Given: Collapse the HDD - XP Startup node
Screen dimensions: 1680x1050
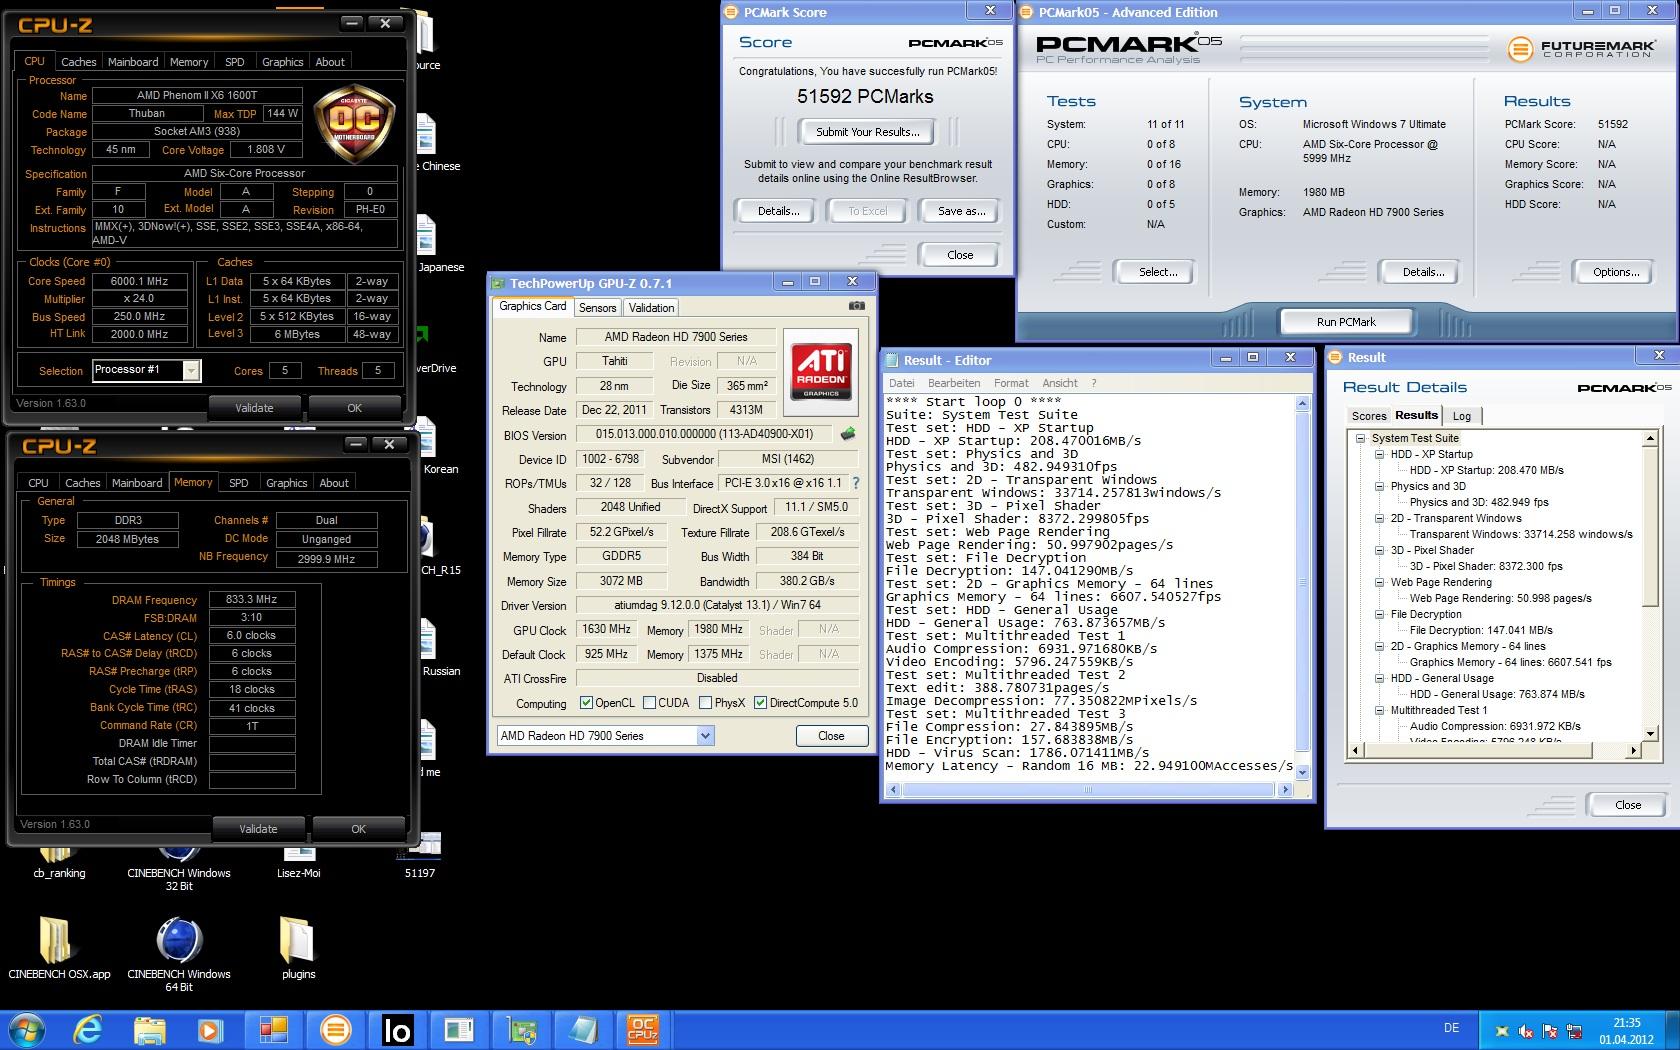Looking at the screenshot, I should [1379, 454].
